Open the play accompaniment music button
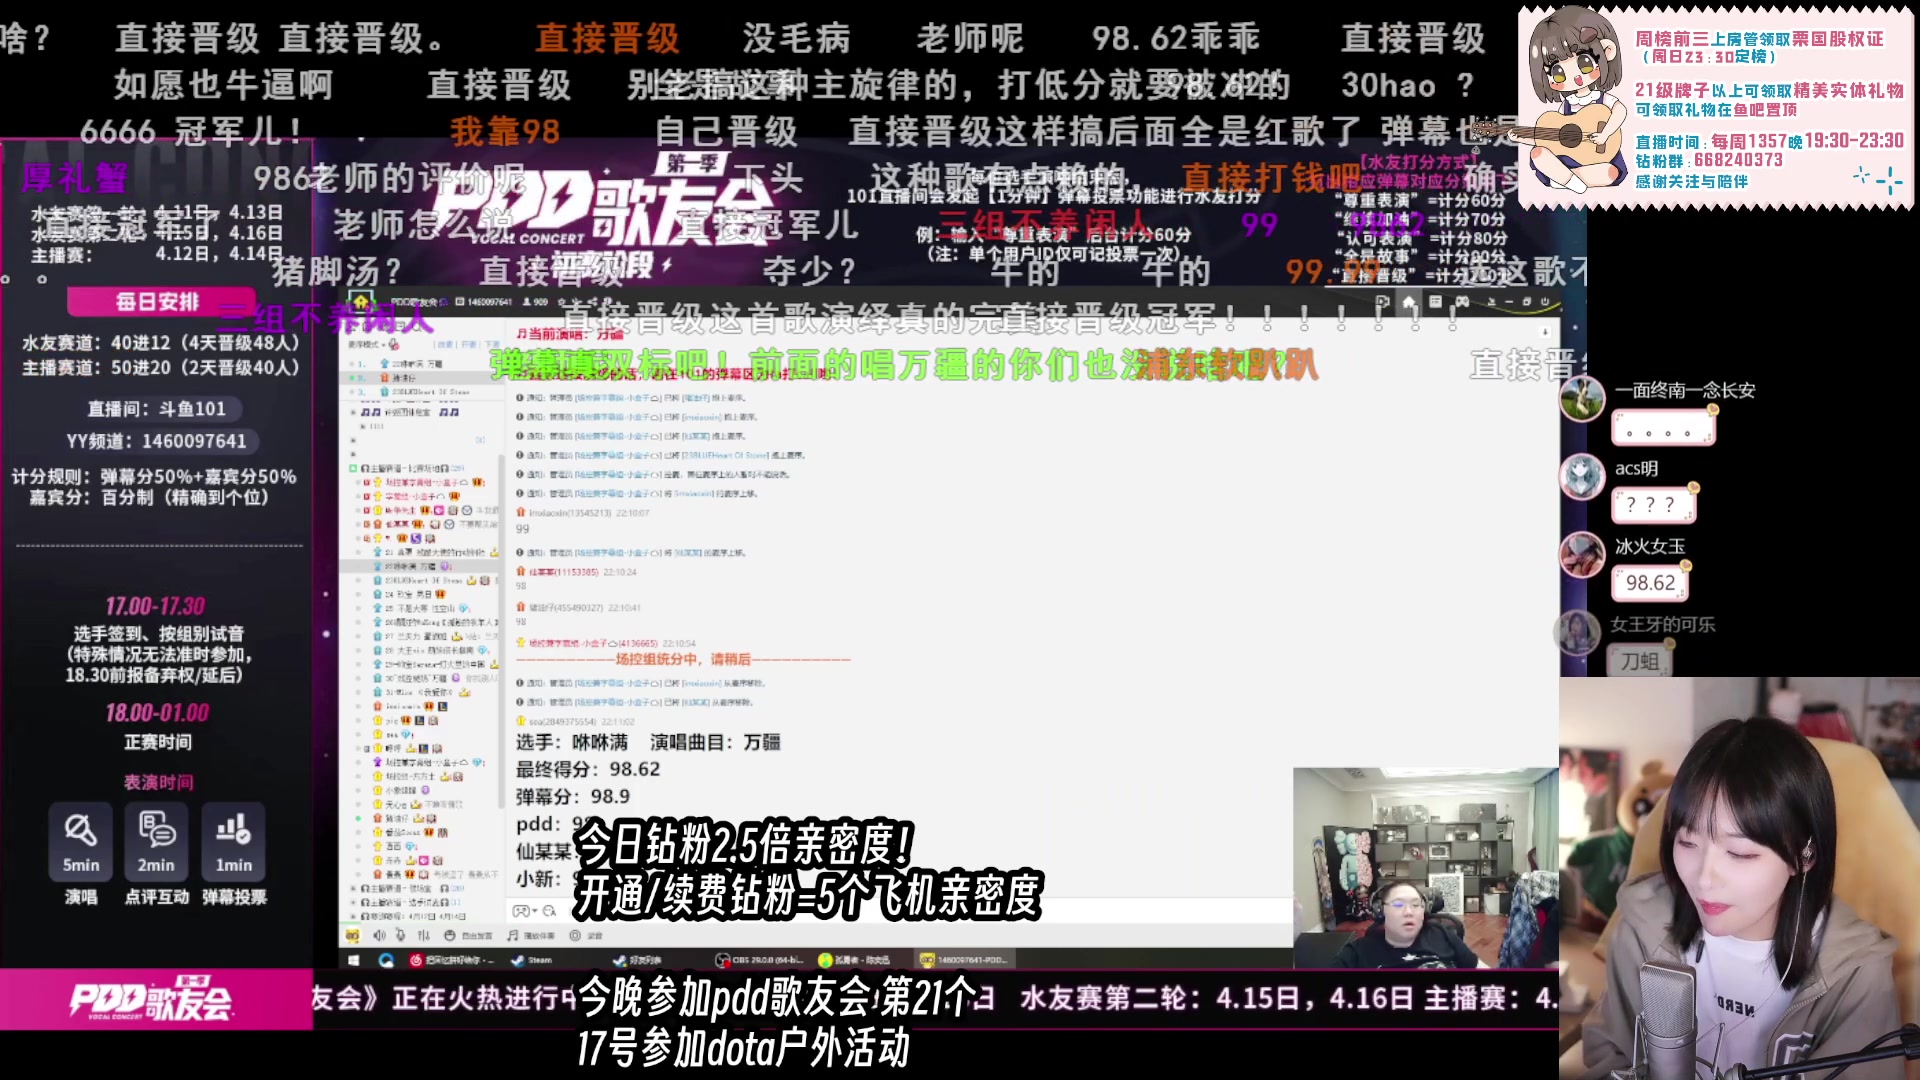 pos(530,935)
